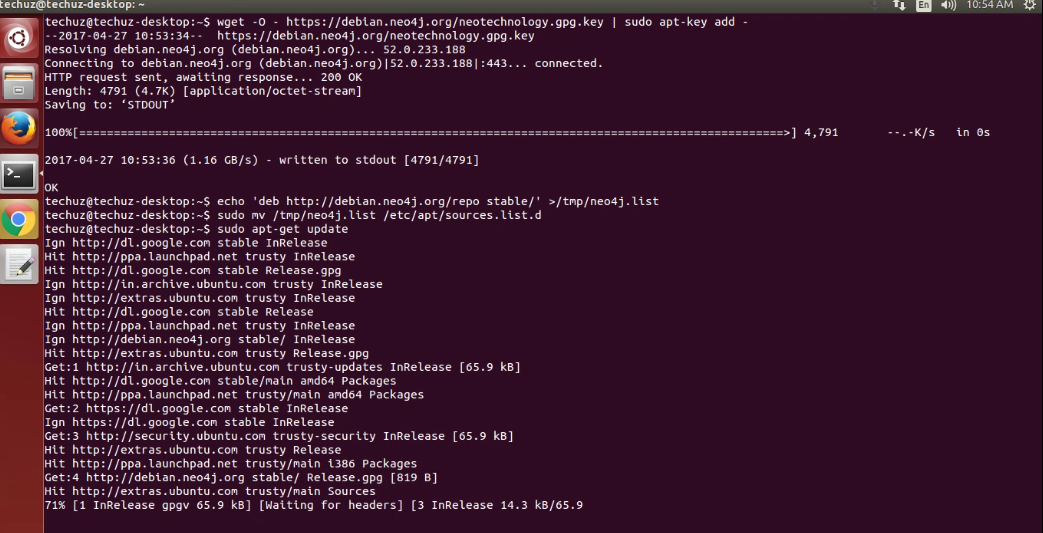Click the 71% apt progress status line
This screenshot has height=533, width=1043.
coord(313,505)
